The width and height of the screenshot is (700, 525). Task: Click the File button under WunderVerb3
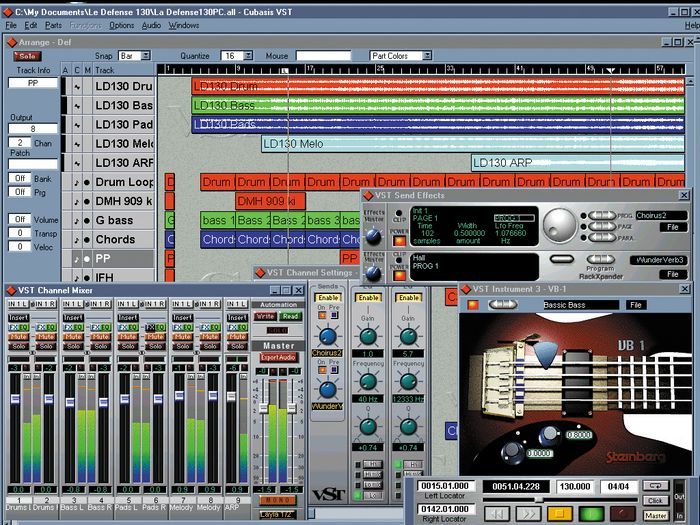(x=672, y=275)
